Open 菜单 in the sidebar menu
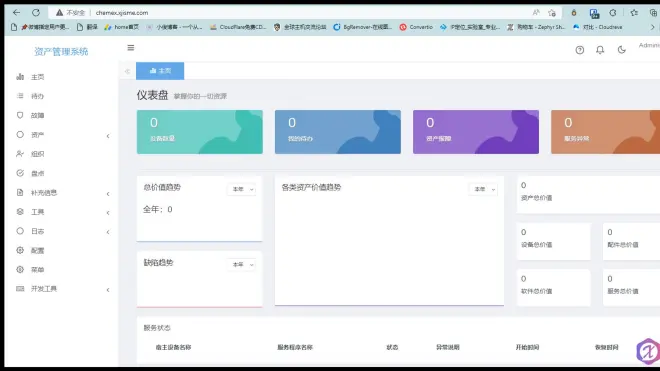Image resolution: width=660 pixels, height=371 pixels. click(x=37, y=270)
